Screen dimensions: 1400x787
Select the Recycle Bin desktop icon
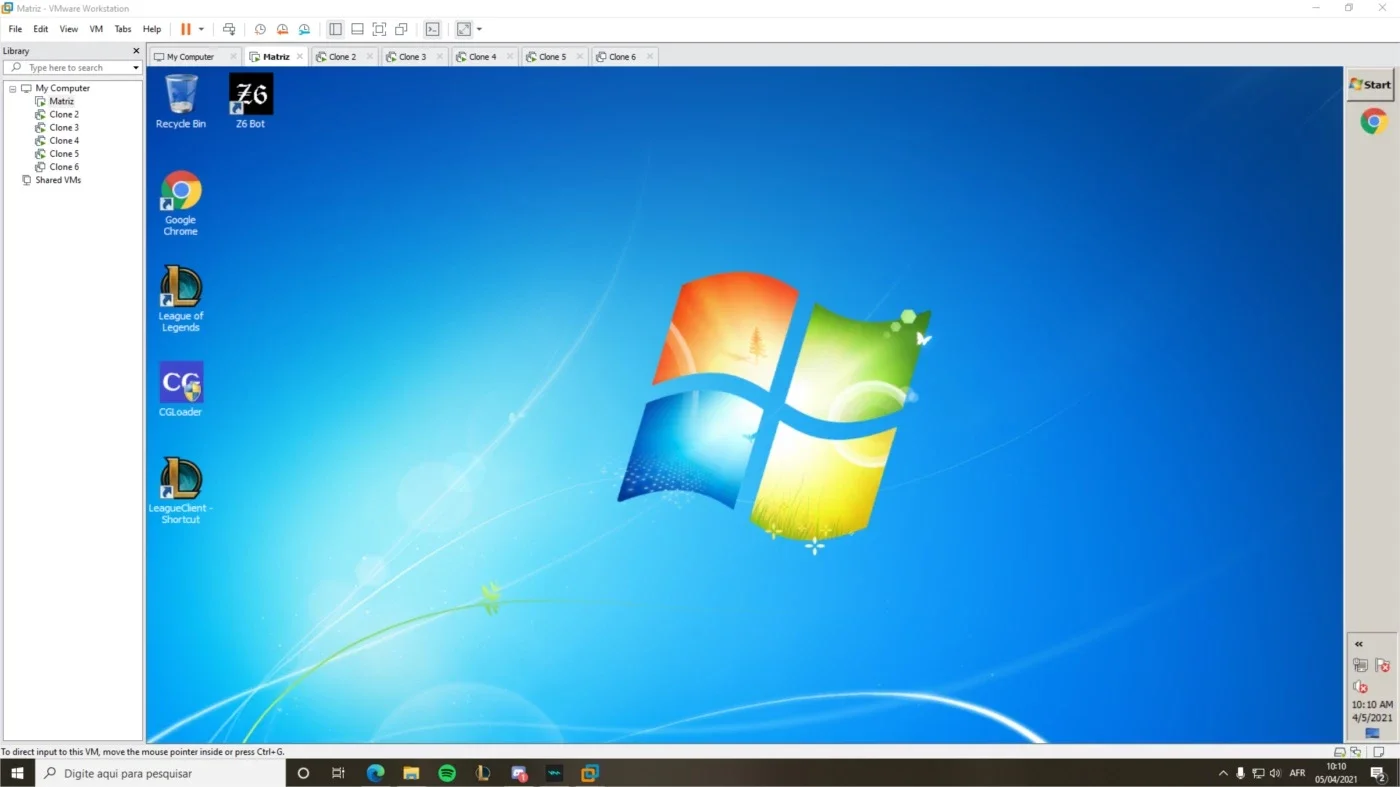click(181, 102)
